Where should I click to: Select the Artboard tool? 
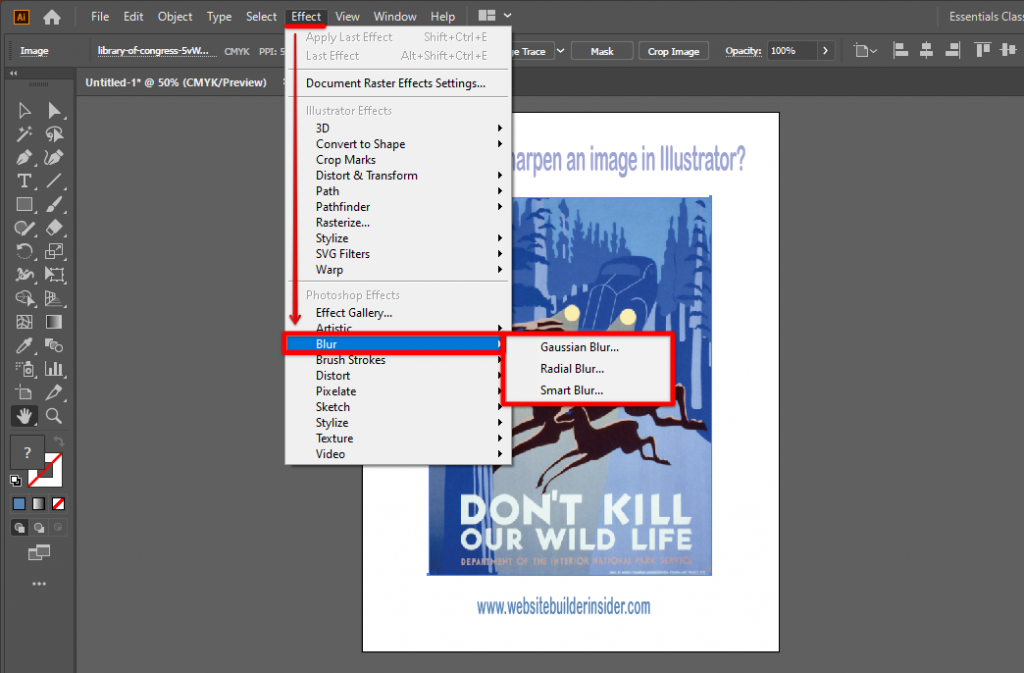24,392
